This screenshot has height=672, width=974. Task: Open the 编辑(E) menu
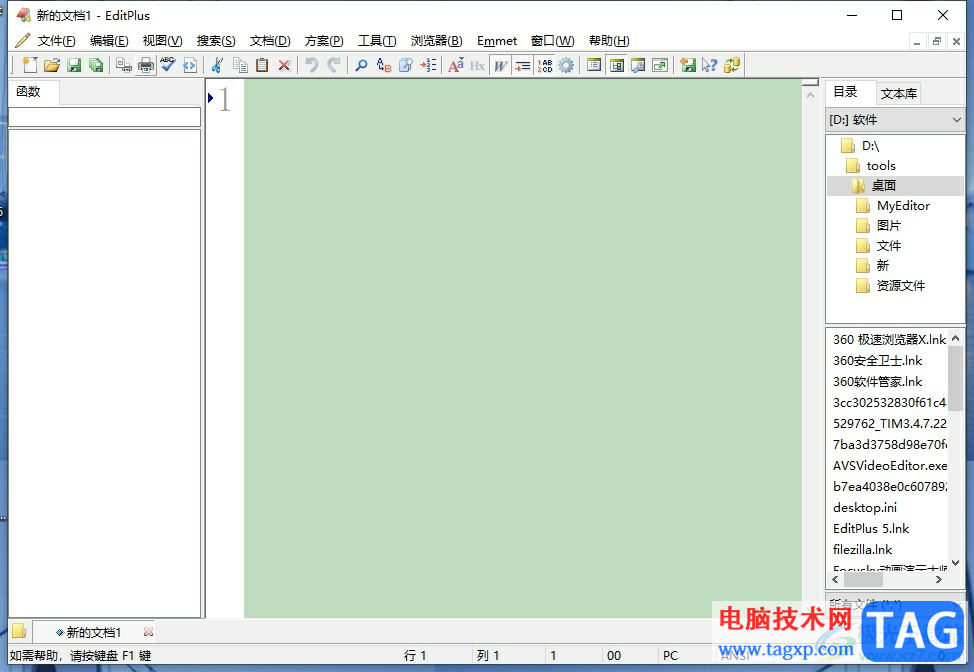click(109, 40)
